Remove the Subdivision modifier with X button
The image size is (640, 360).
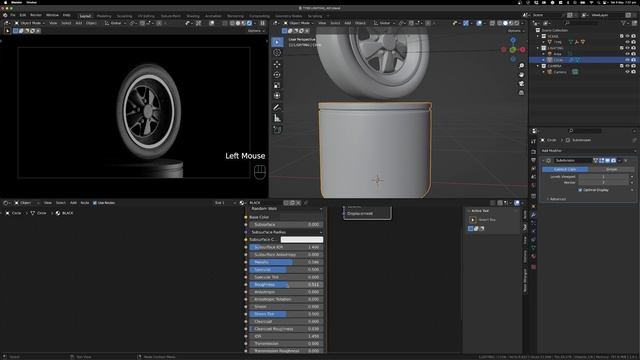[626, 160]
